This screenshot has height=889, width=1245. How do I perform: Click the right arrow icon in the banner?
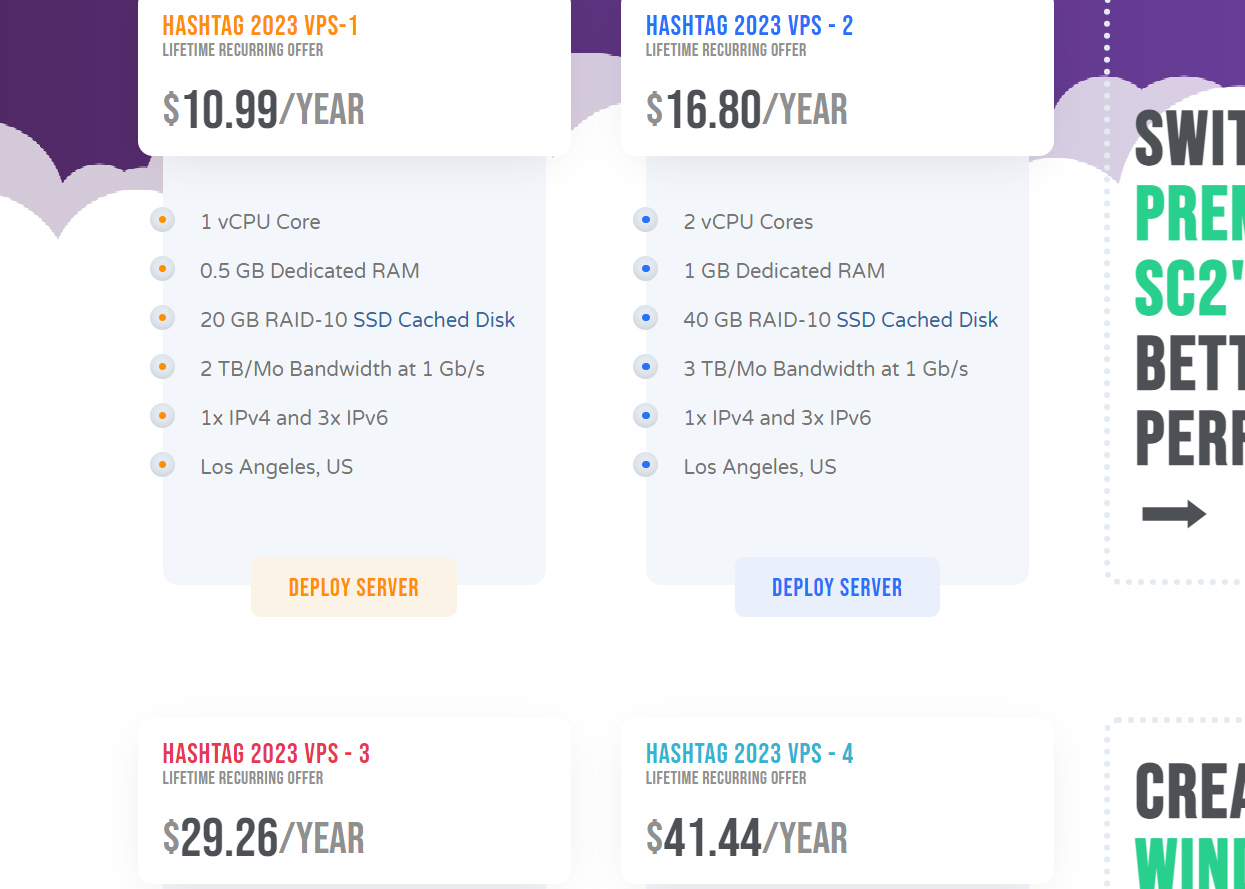pos(1174,515)
